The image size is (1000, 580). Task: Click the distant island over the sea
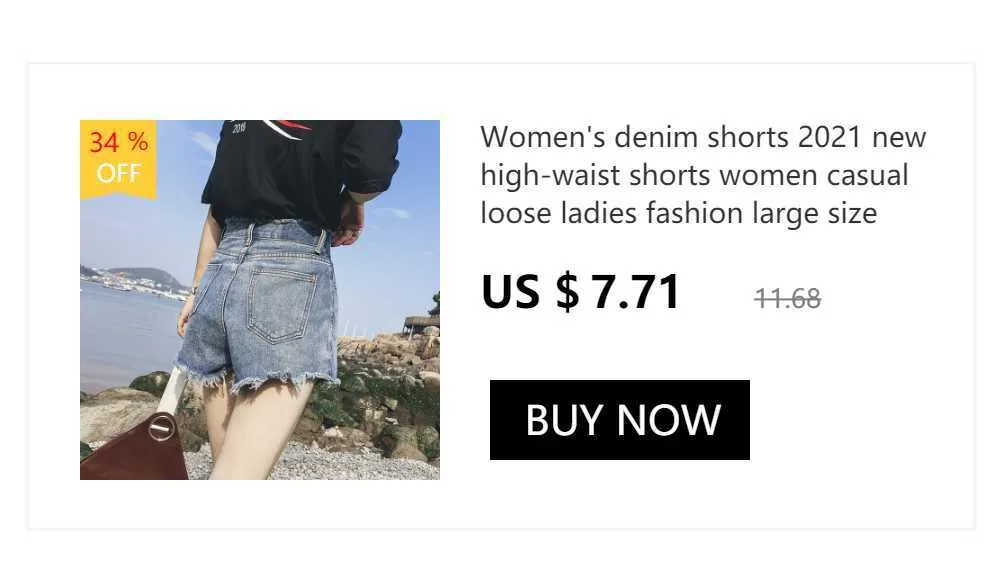click(x=134, y=278)
